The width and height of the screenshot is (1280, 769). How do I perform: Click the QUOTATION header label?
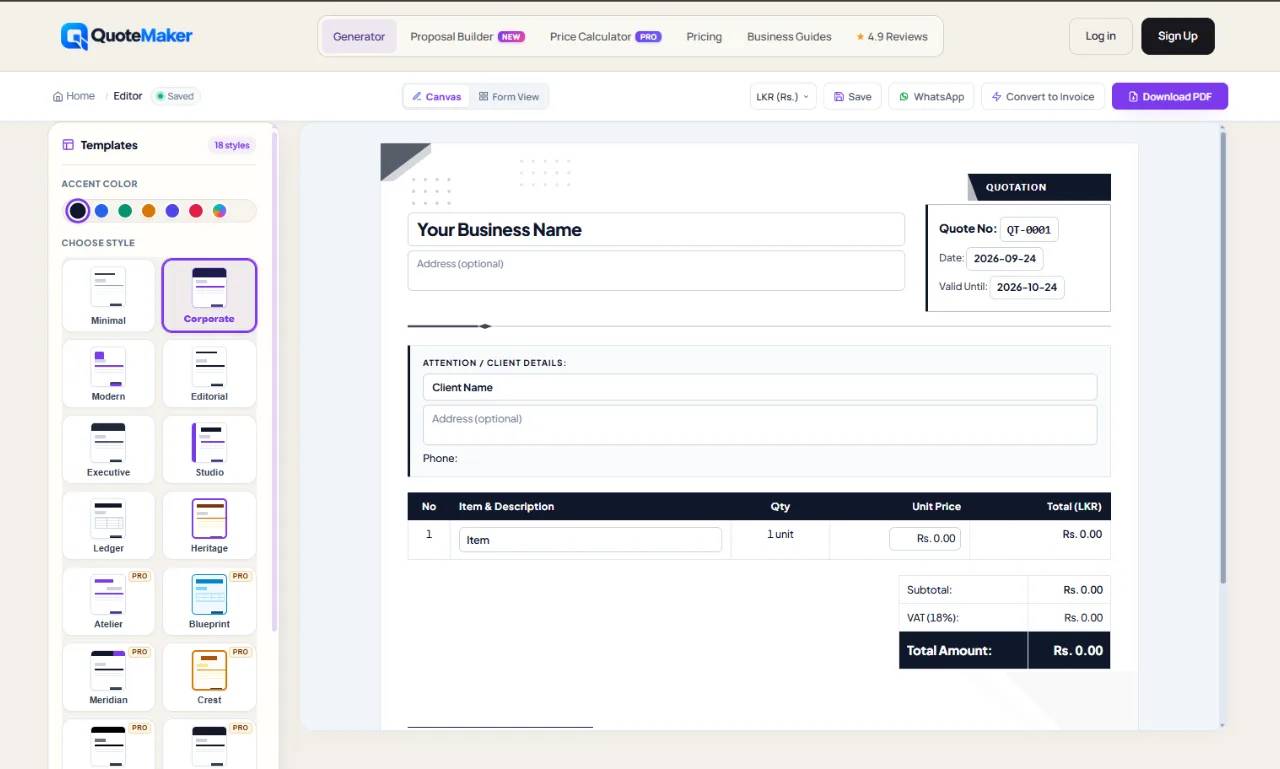pos(1016,187)
